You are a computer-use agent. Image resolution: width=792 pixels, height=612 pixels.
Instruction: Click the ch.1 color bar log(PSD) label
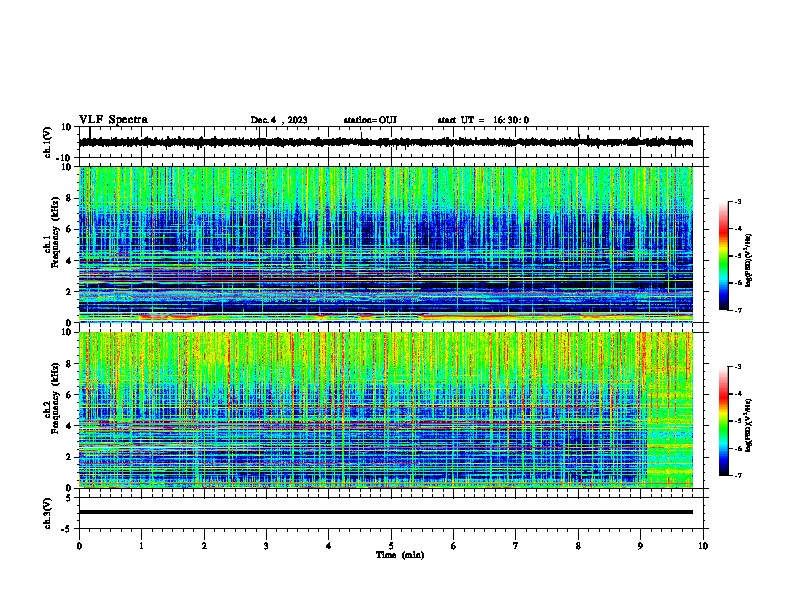point(748,260)
